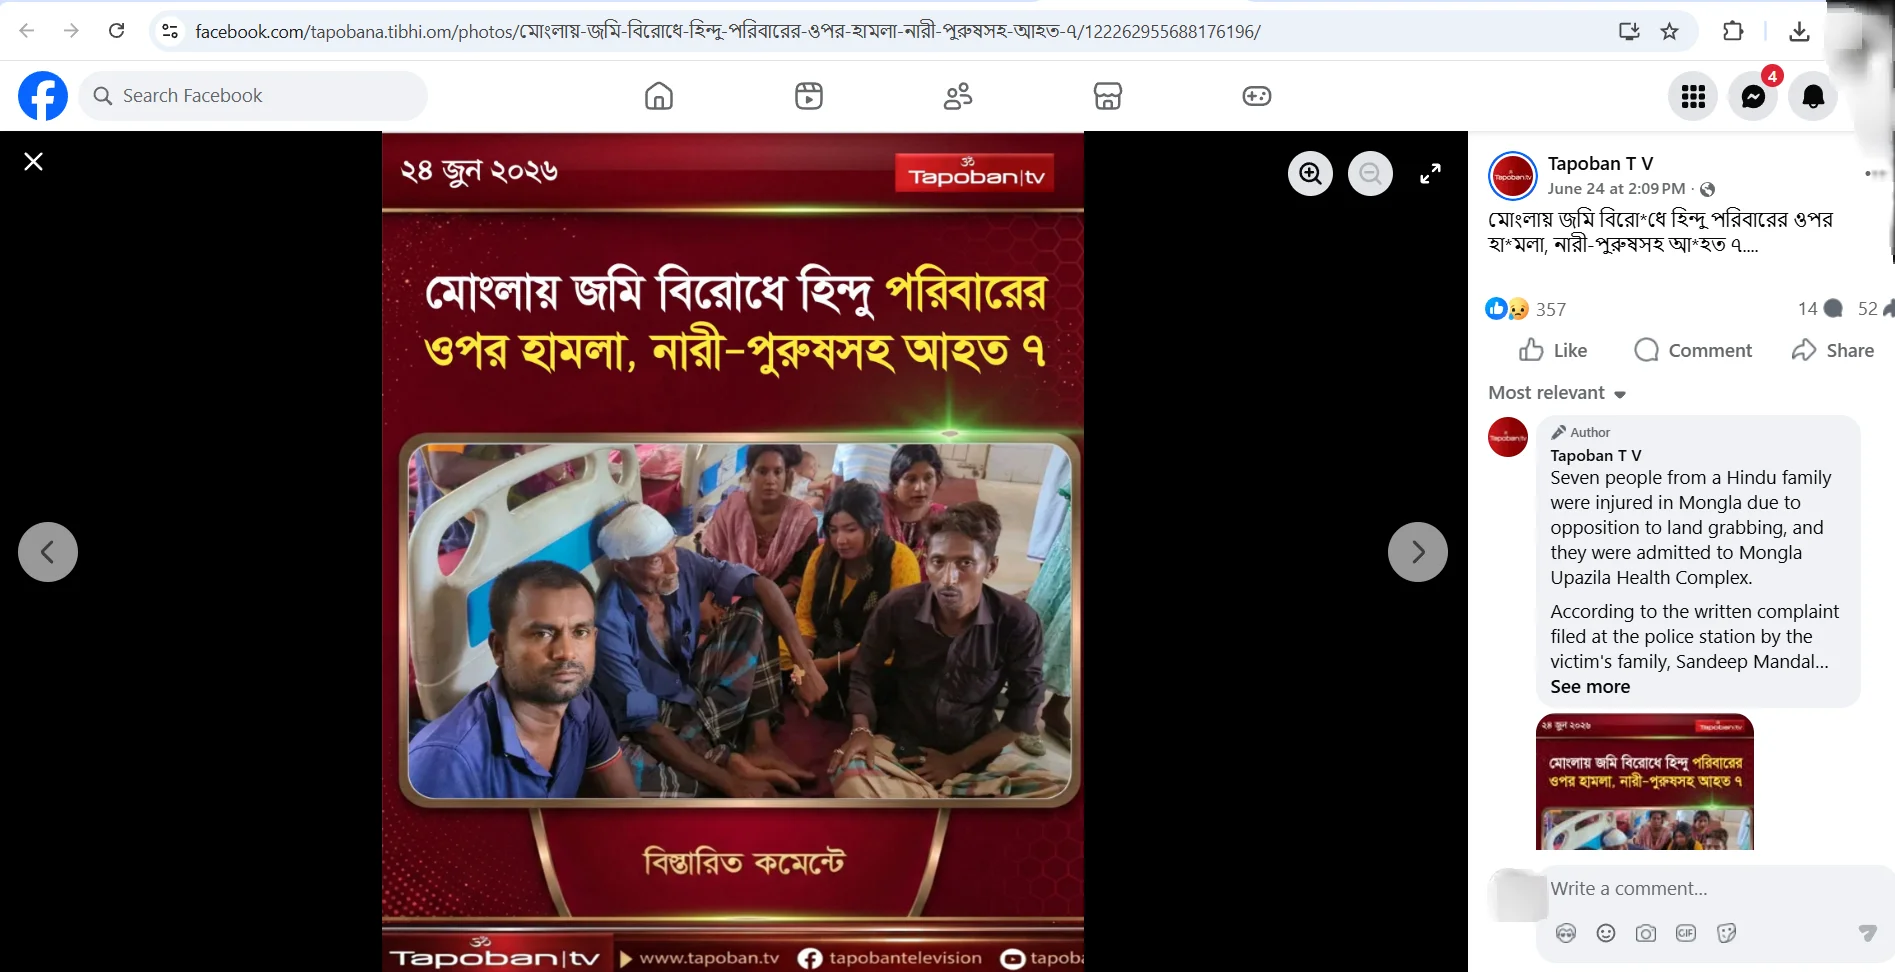Zoom in on the photo
This screenshot has height=972, width=1895.
point(1310,173)
